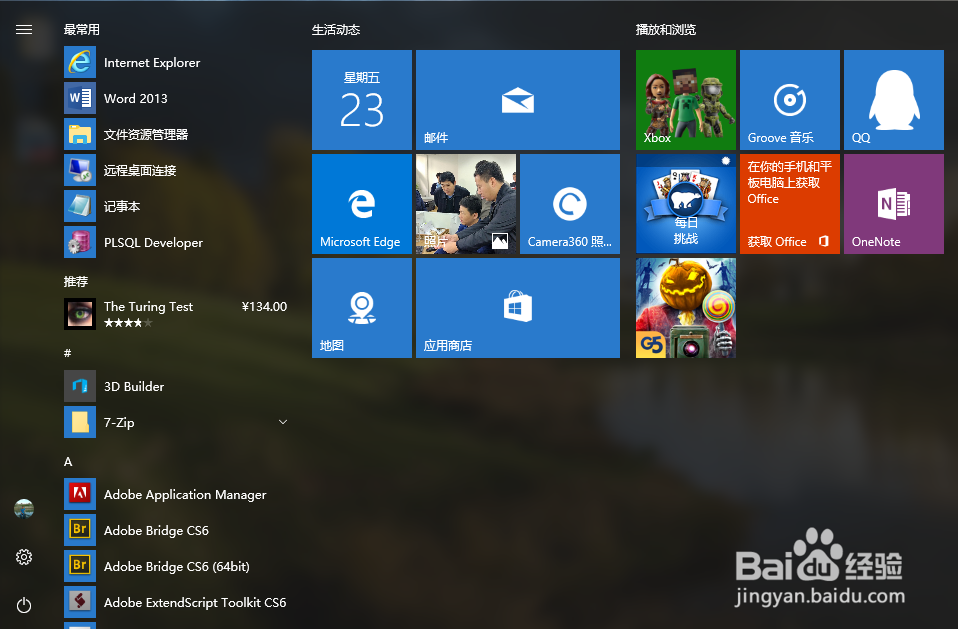Click the 最常用 section heading
This screenshot has height=629, width=958.
[81, 29]
